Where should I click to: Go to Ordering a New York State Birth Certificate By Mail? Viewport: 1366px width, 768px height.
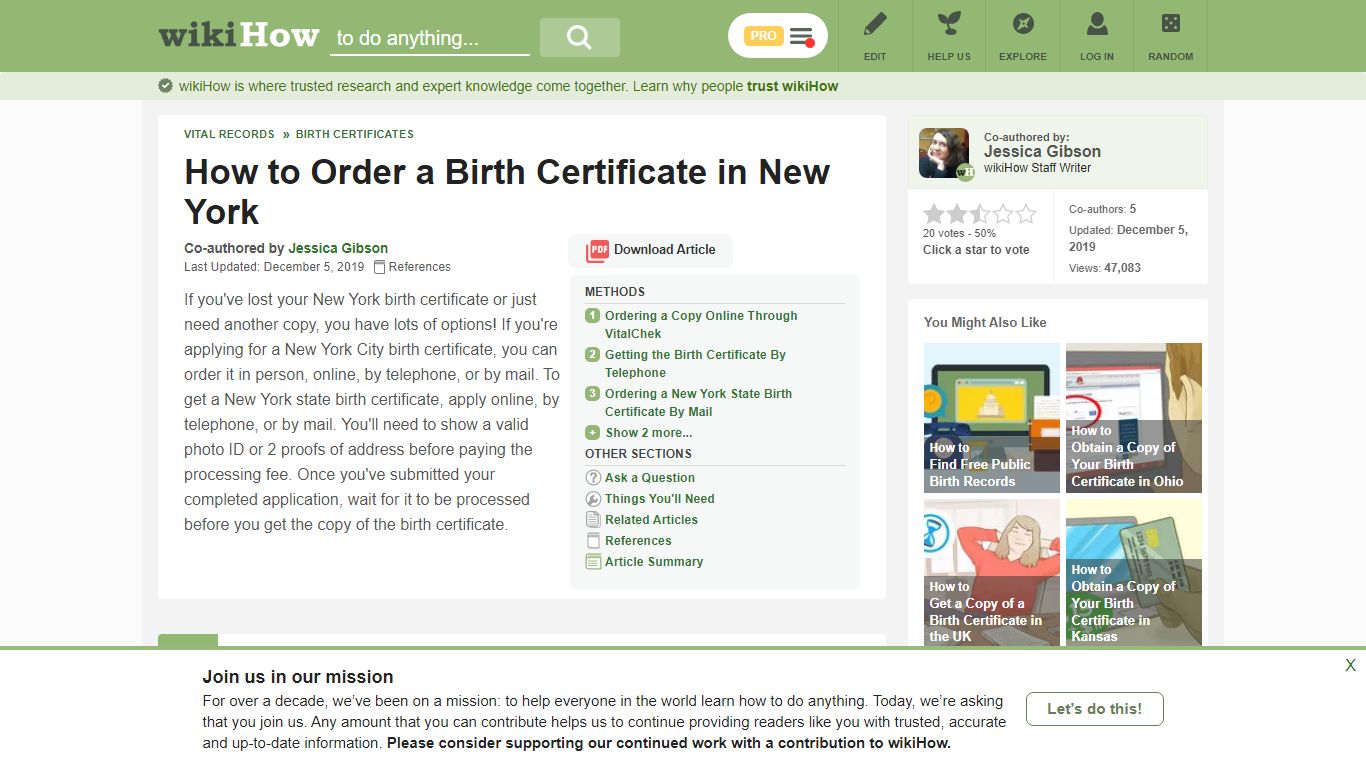pos(698,402)
